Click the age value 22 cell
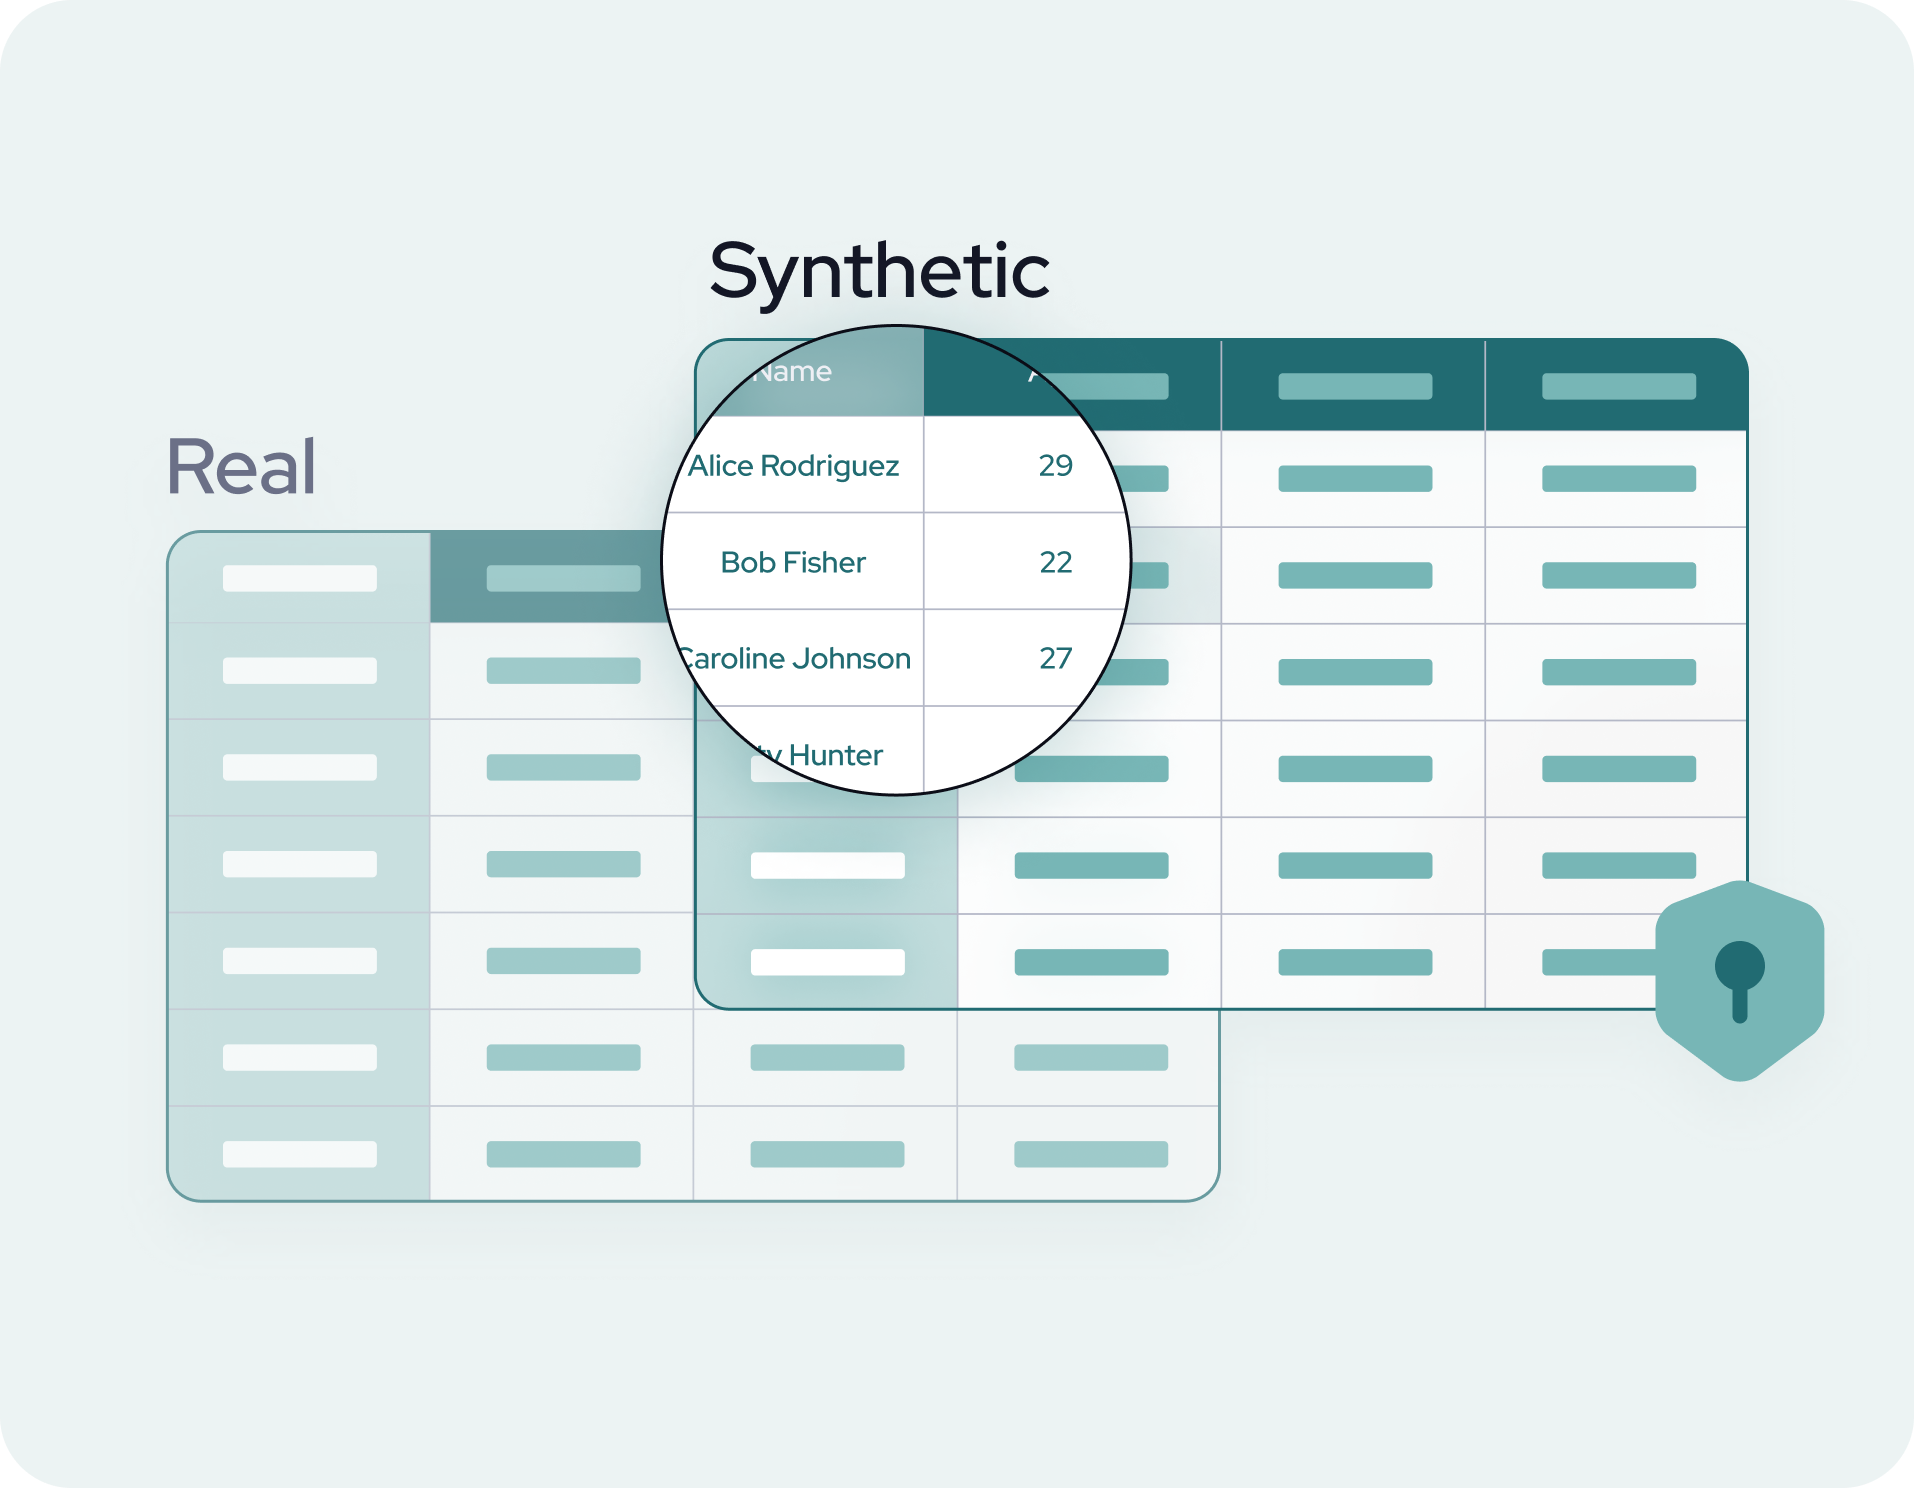Viewport: 1914px width, 1488px height. coord(1055,562)
